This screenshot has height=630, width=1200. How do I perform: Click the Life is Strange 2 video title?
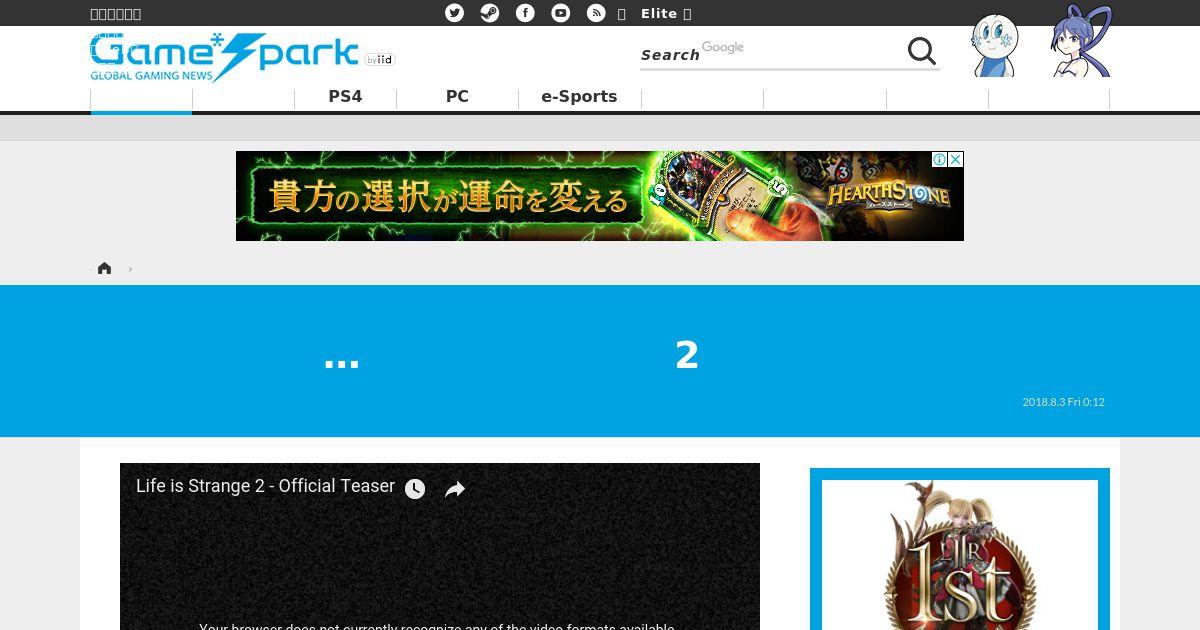265,486
